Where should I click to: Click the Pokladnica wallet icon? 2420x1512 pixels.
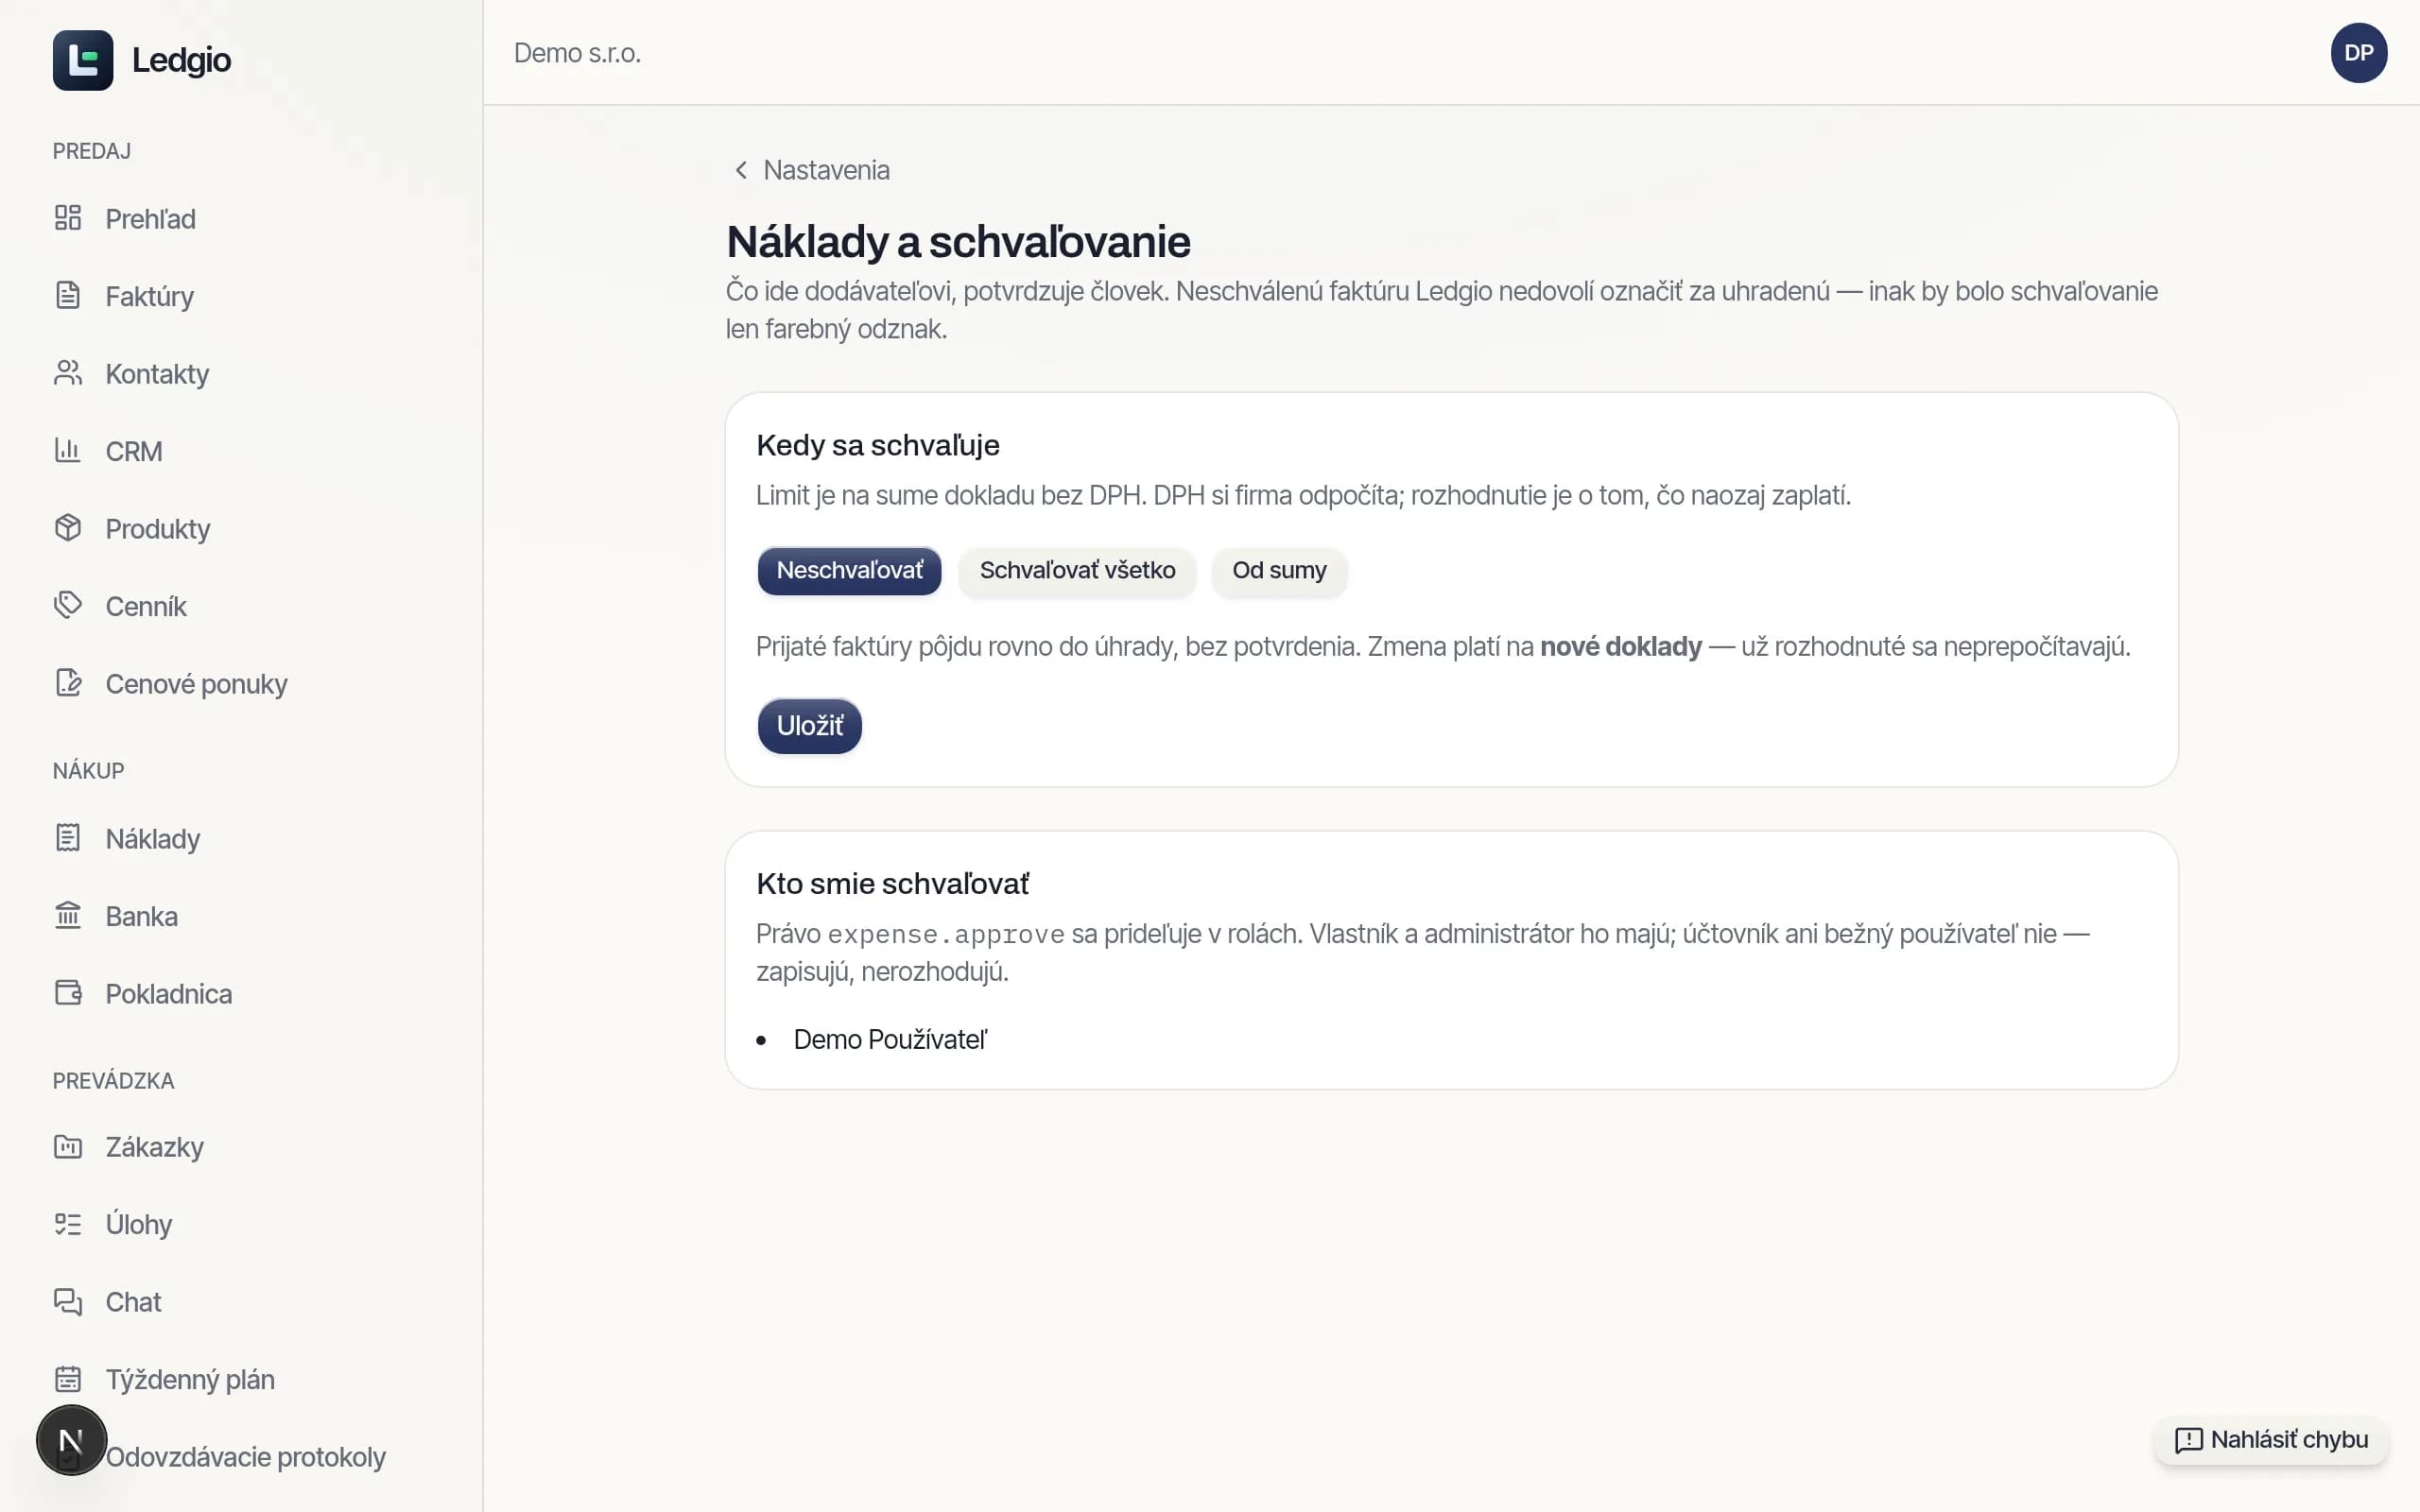click(x=68, y=993)
